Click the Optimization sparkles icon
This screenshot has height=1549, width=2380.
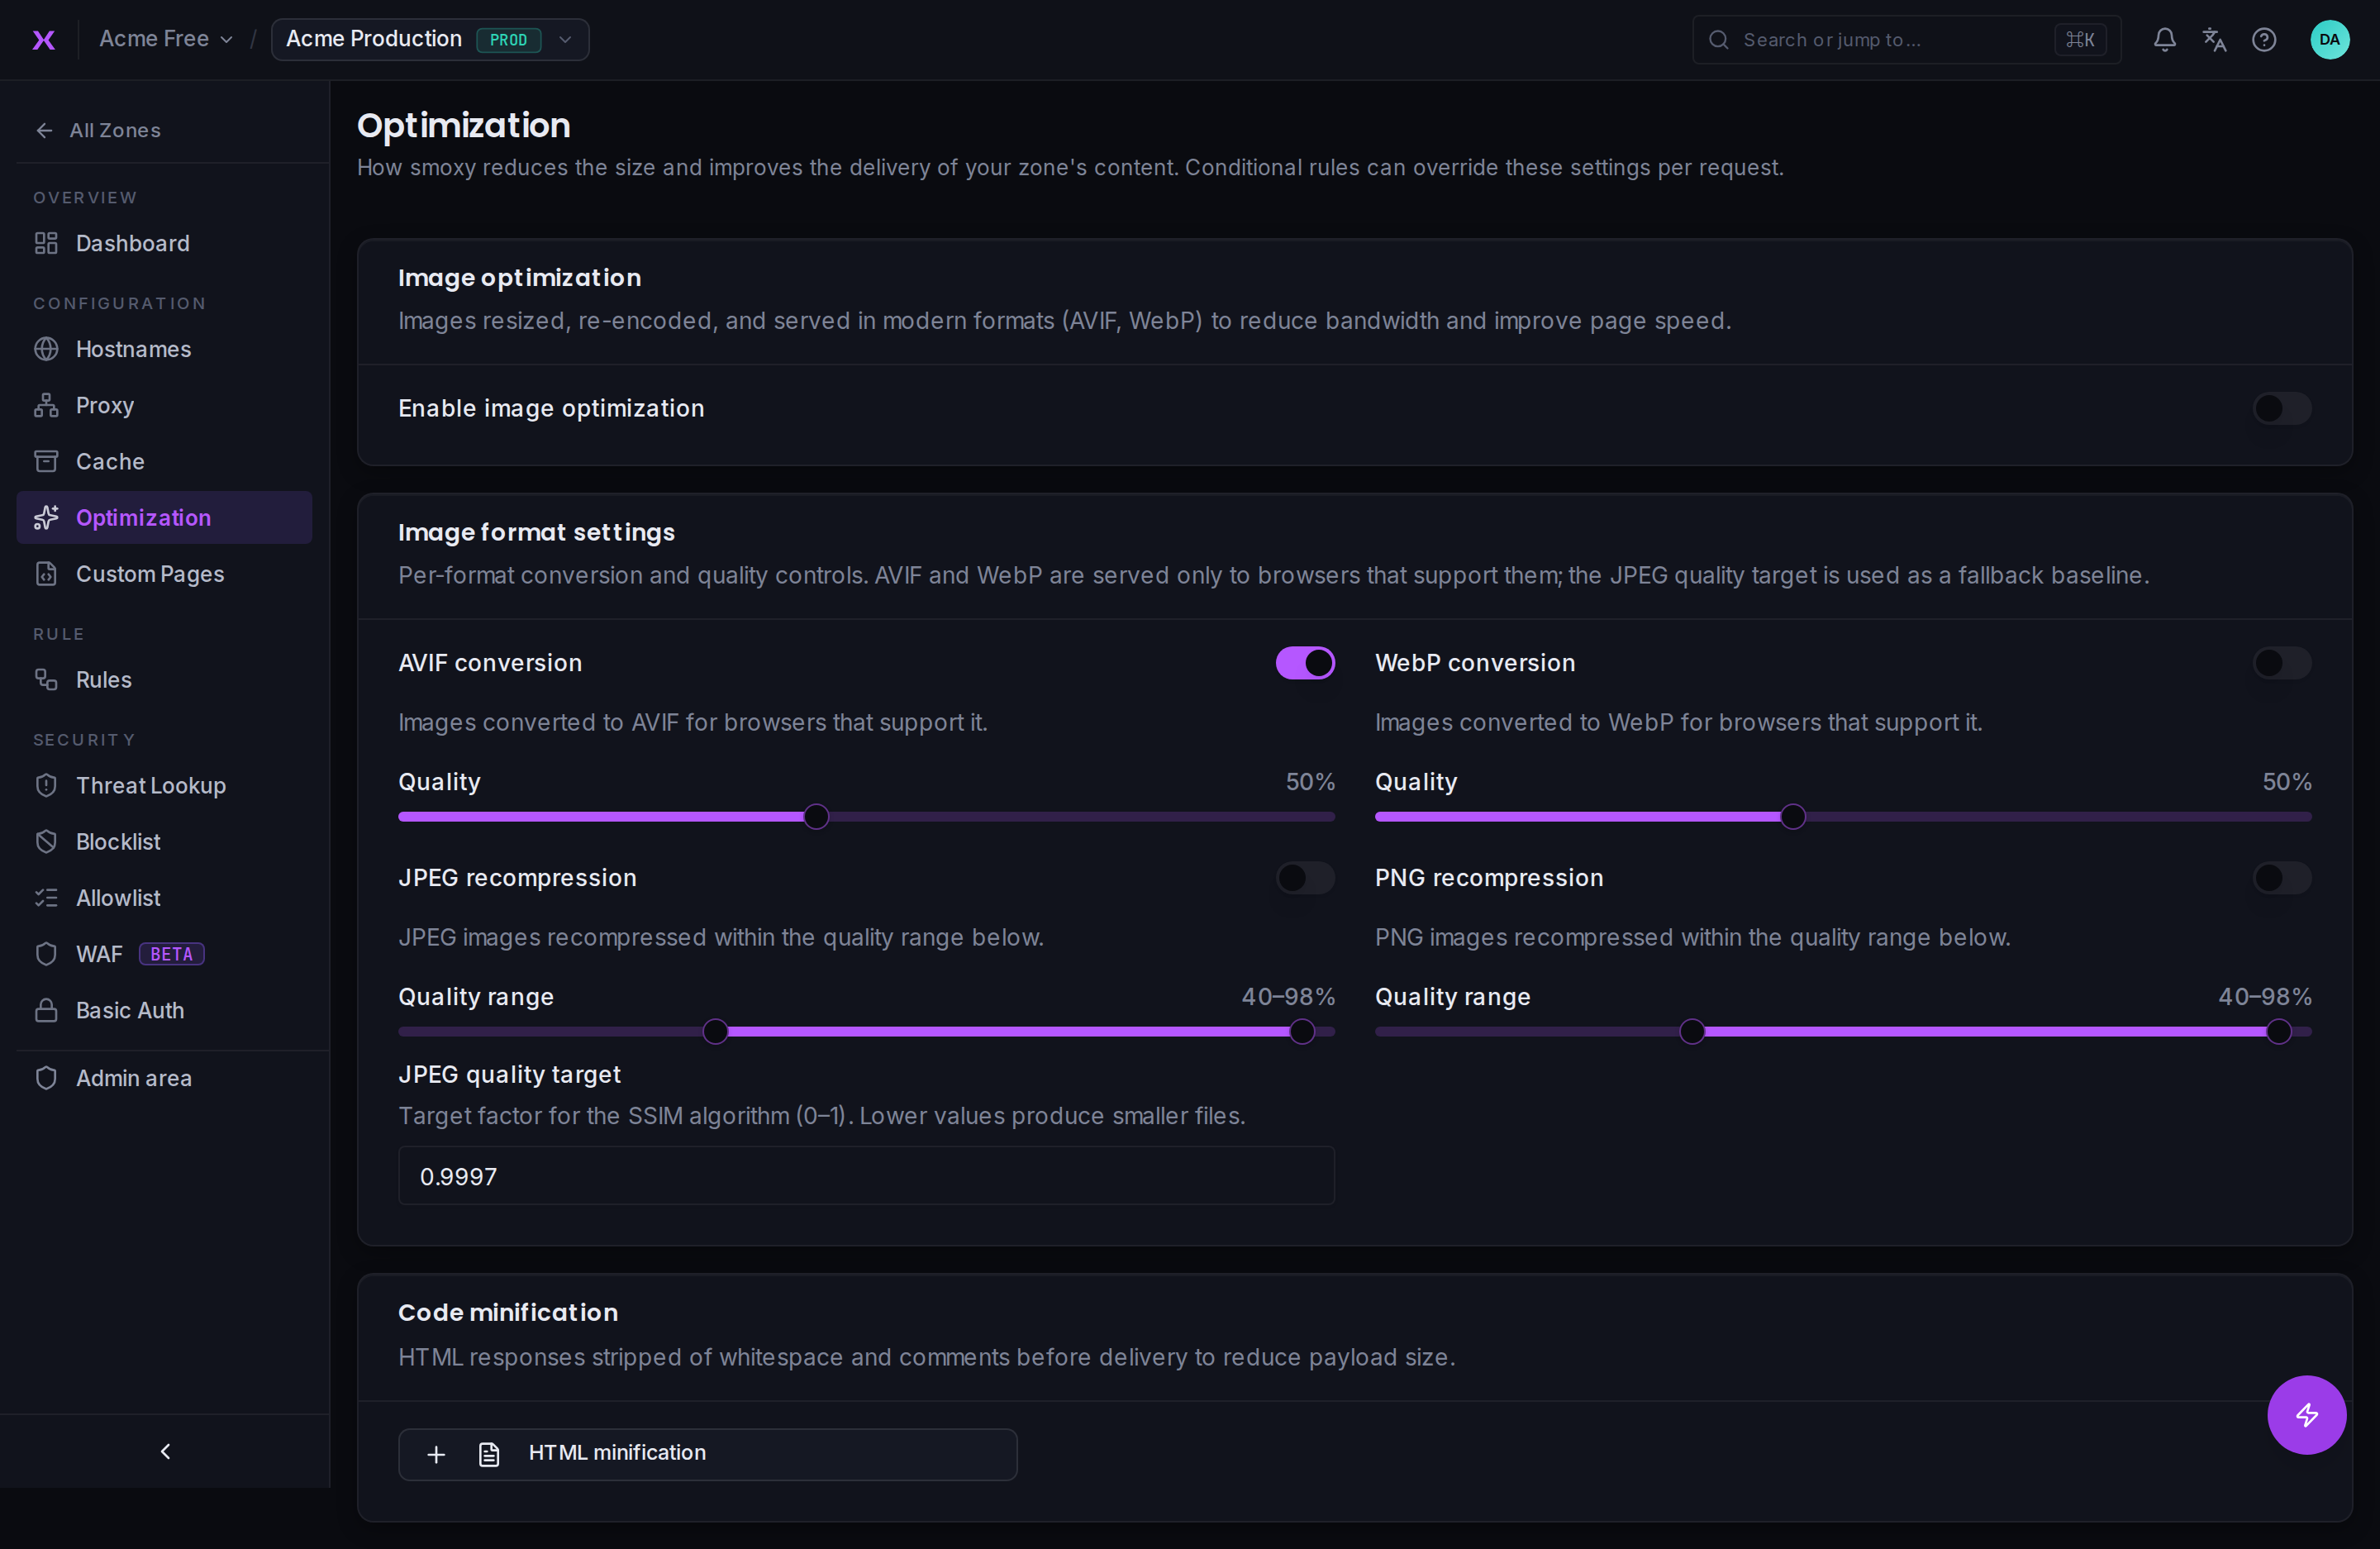pyautogui.click(x=46, y=517)
